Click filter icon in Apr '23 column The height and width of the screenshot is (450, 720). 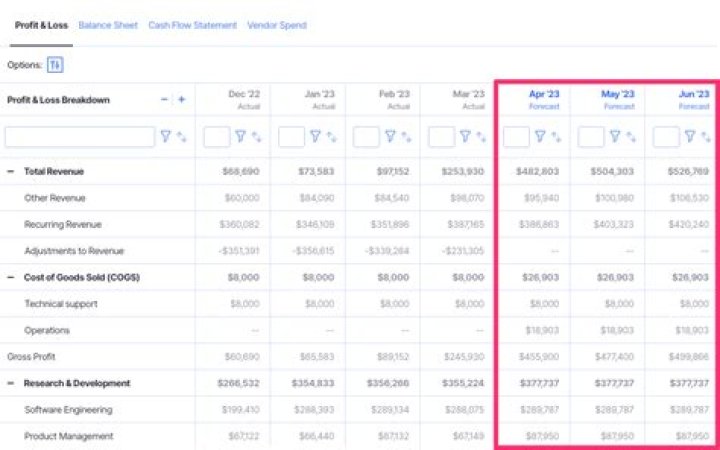coord(540,136)
